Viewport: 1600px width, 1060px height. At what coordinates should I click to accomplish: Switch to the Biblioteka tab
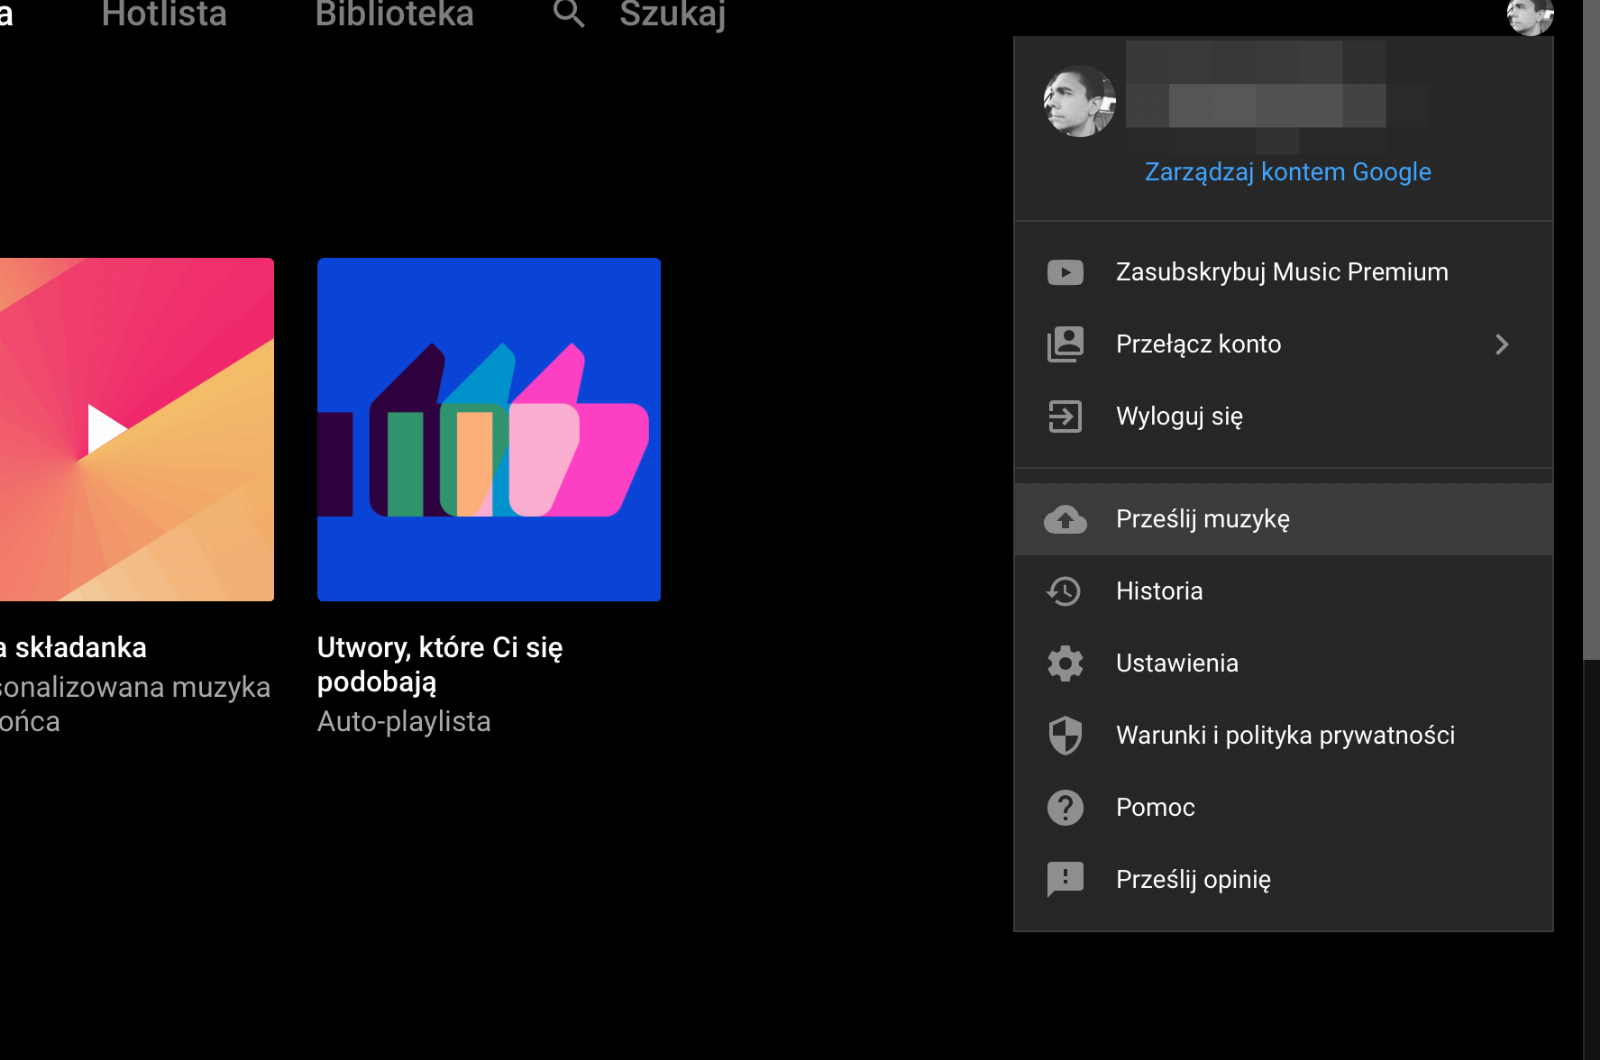coord(394,14)
